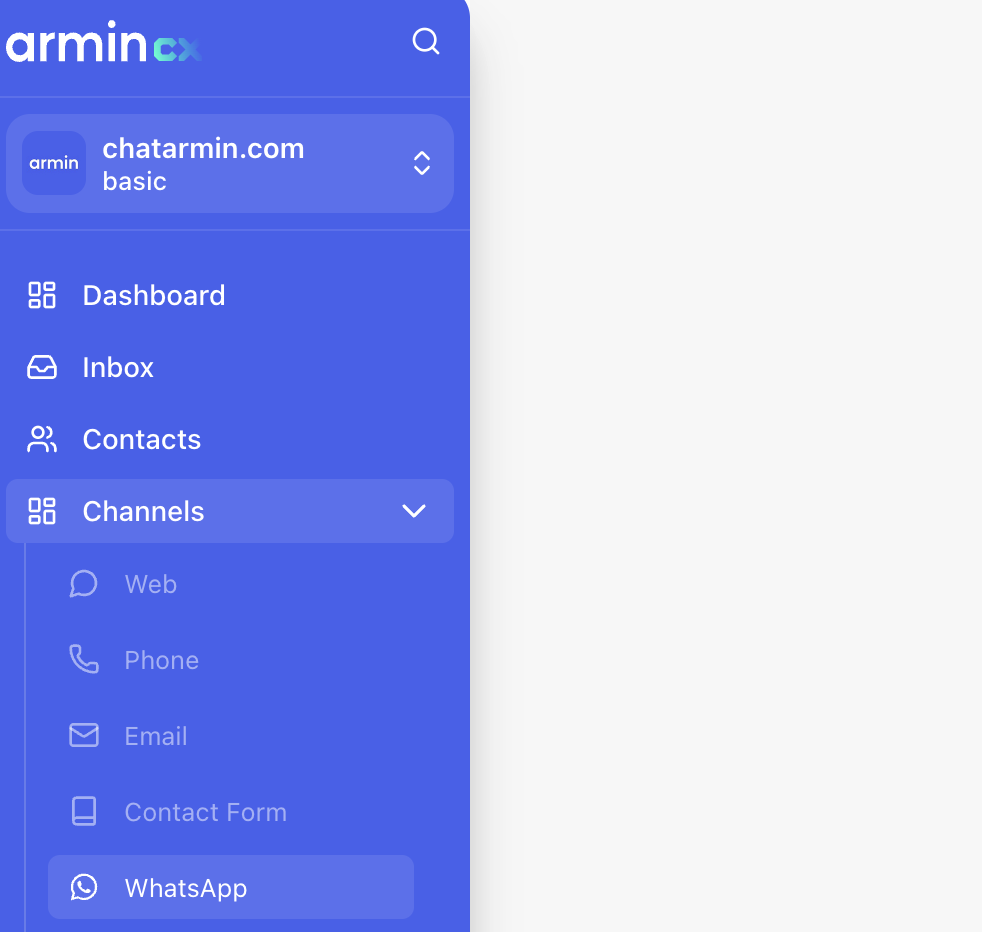Open the Dashboard menu item
This screenshot has width=982, height=932.
[x=154, y=295]
